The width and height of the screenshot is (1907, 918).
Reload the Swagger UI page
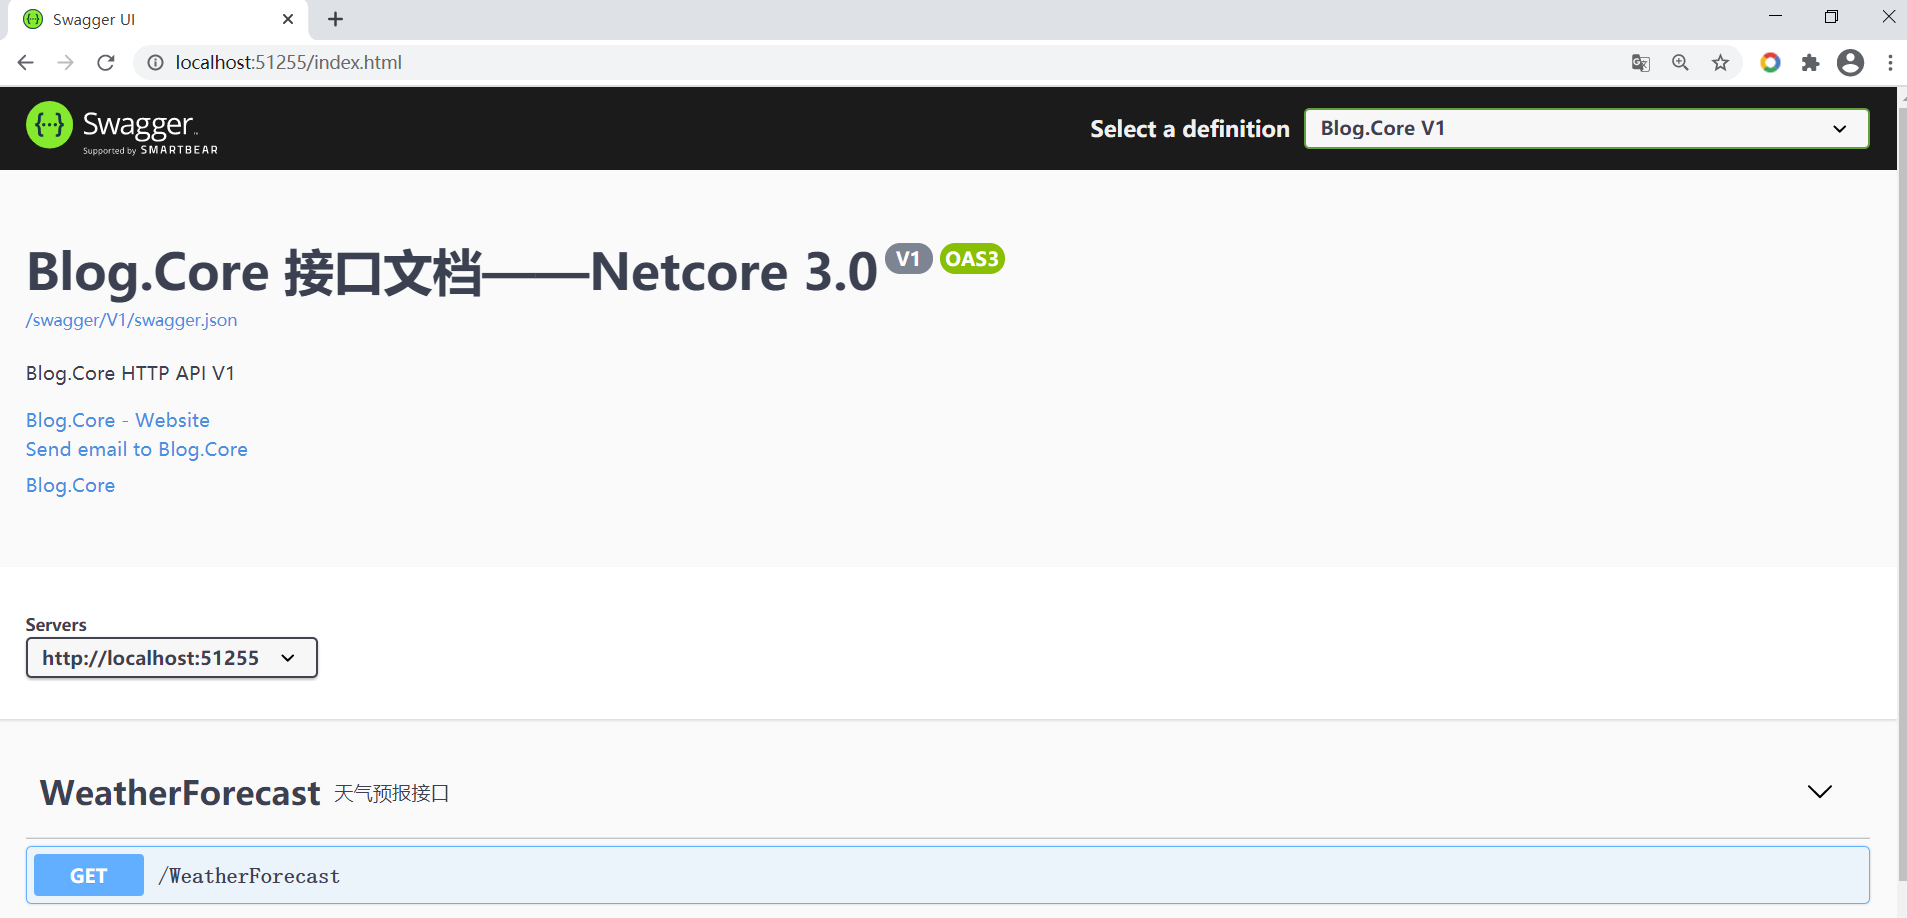pyautogui.click(x=106, y=63)
